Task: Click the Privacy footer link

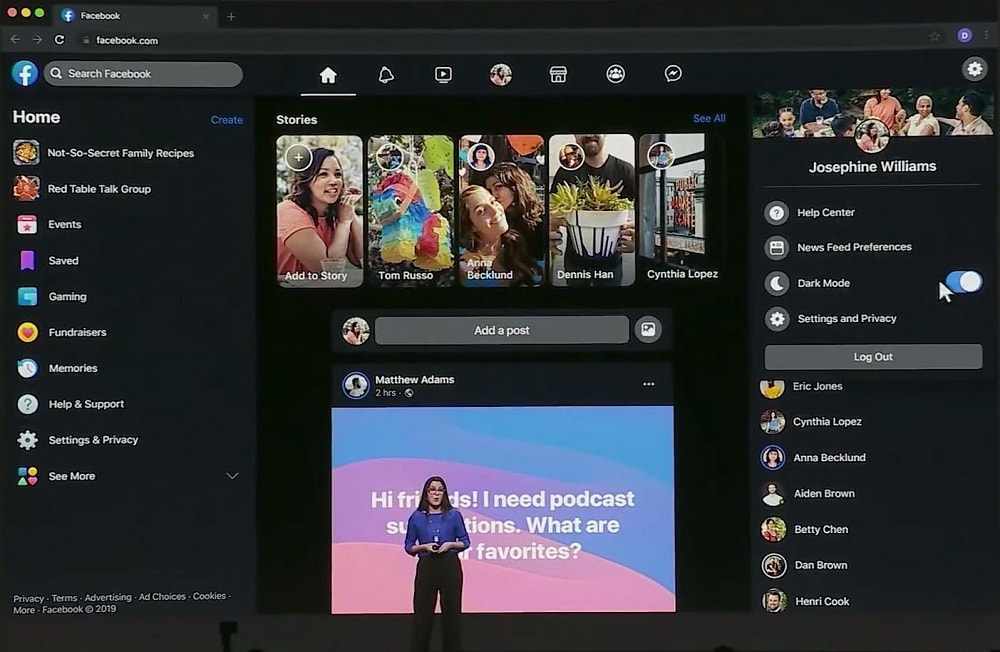Action: 28,598
